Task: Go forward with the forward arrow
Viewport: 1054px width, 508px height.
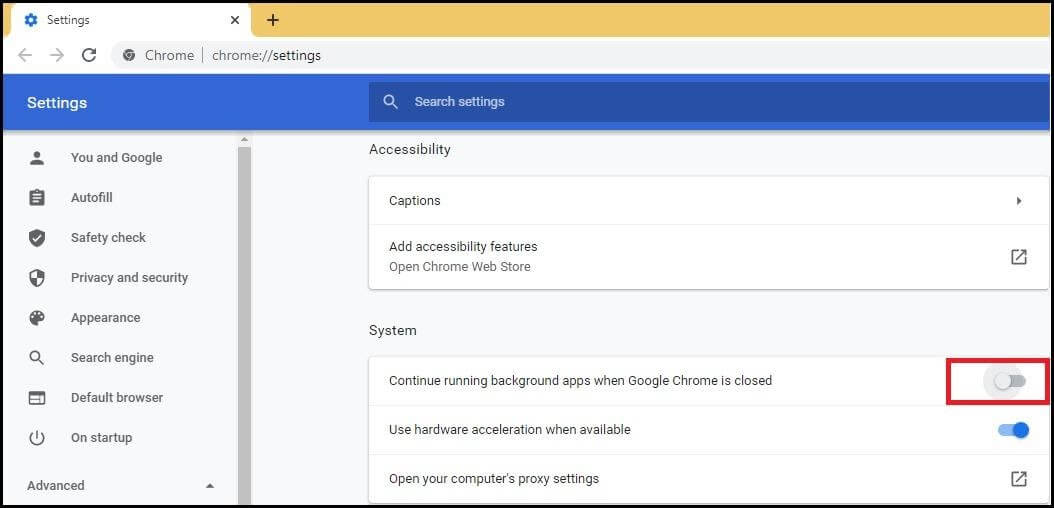Action: (57, 55)
